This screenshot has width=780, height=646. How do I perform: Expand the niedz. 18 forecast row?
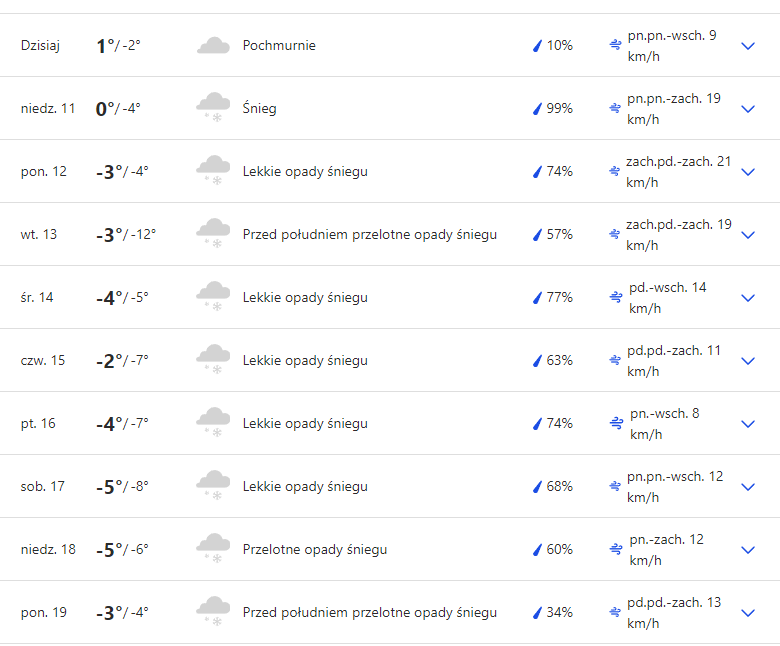pos(748,550)
